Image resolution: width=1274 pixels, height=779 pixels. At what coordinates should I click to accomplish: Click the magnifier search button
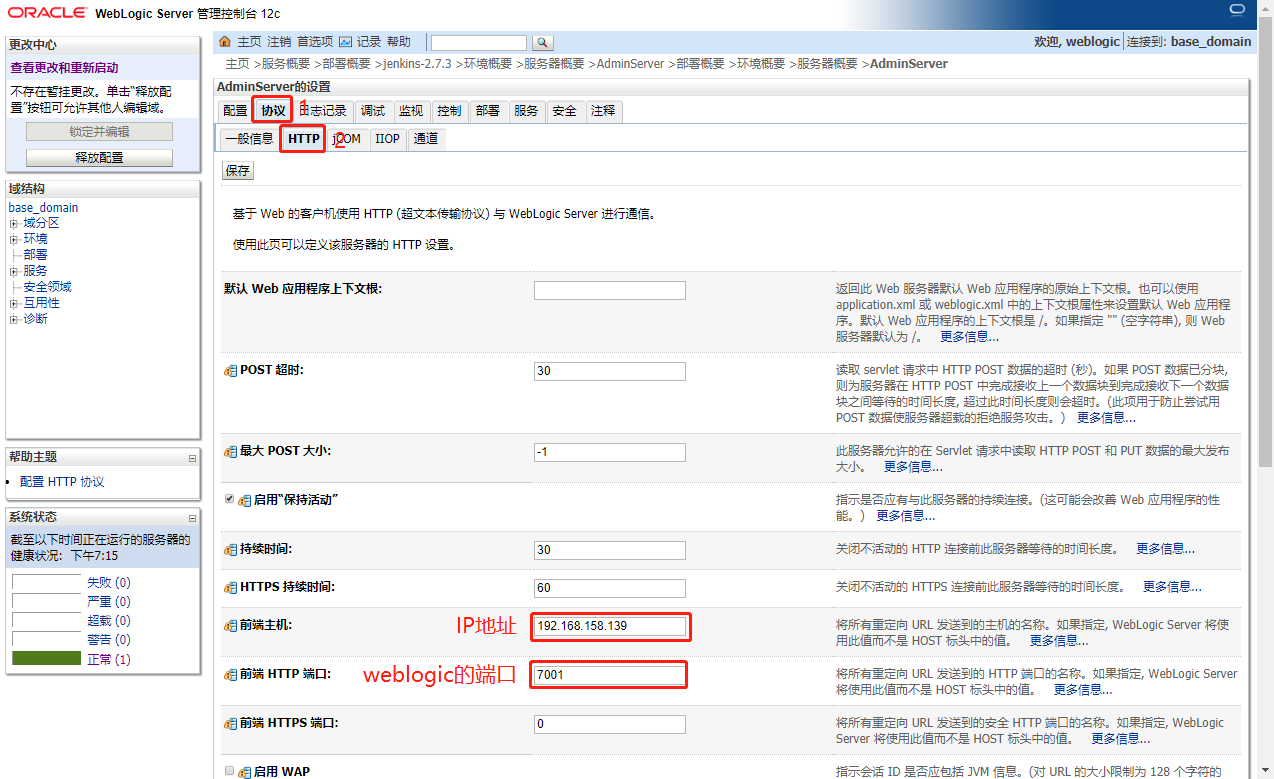[x=542, y=42]
